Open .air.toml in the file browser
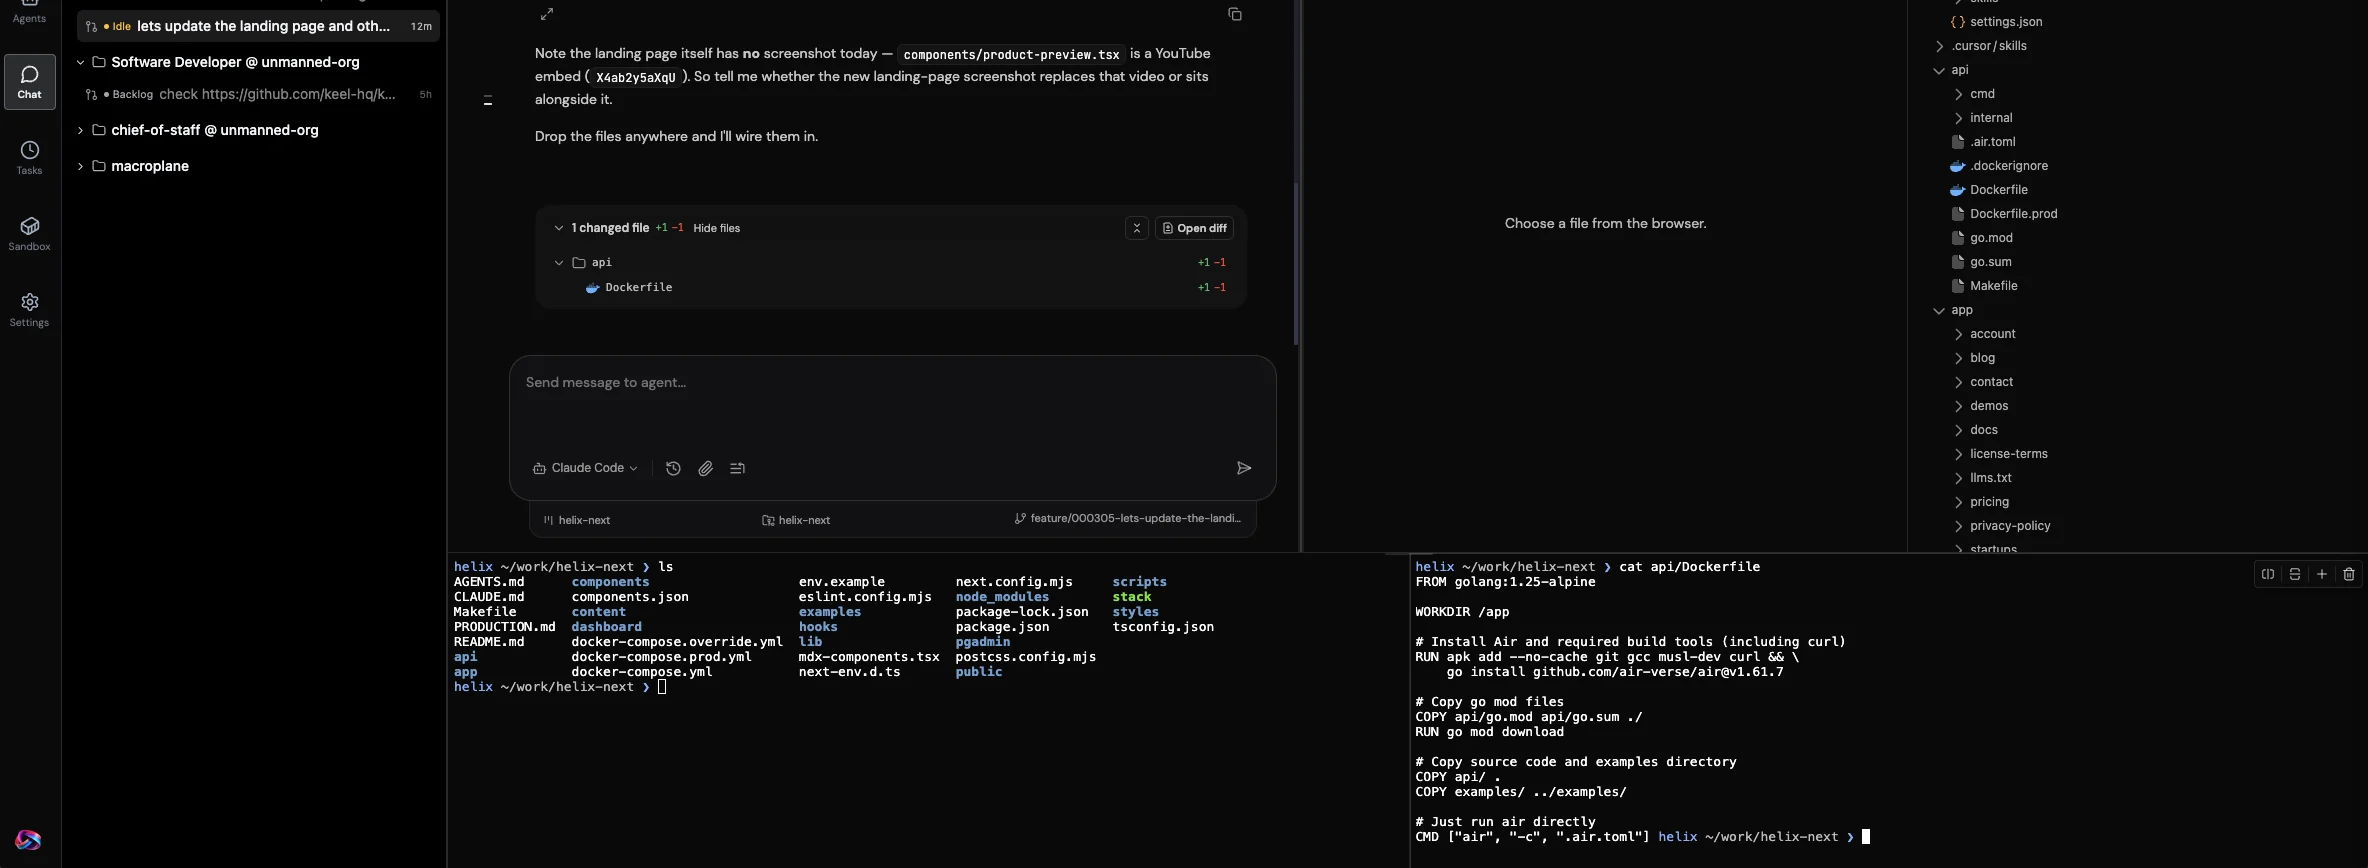Screen dimensions: 2368x868 click(1992, 142)
